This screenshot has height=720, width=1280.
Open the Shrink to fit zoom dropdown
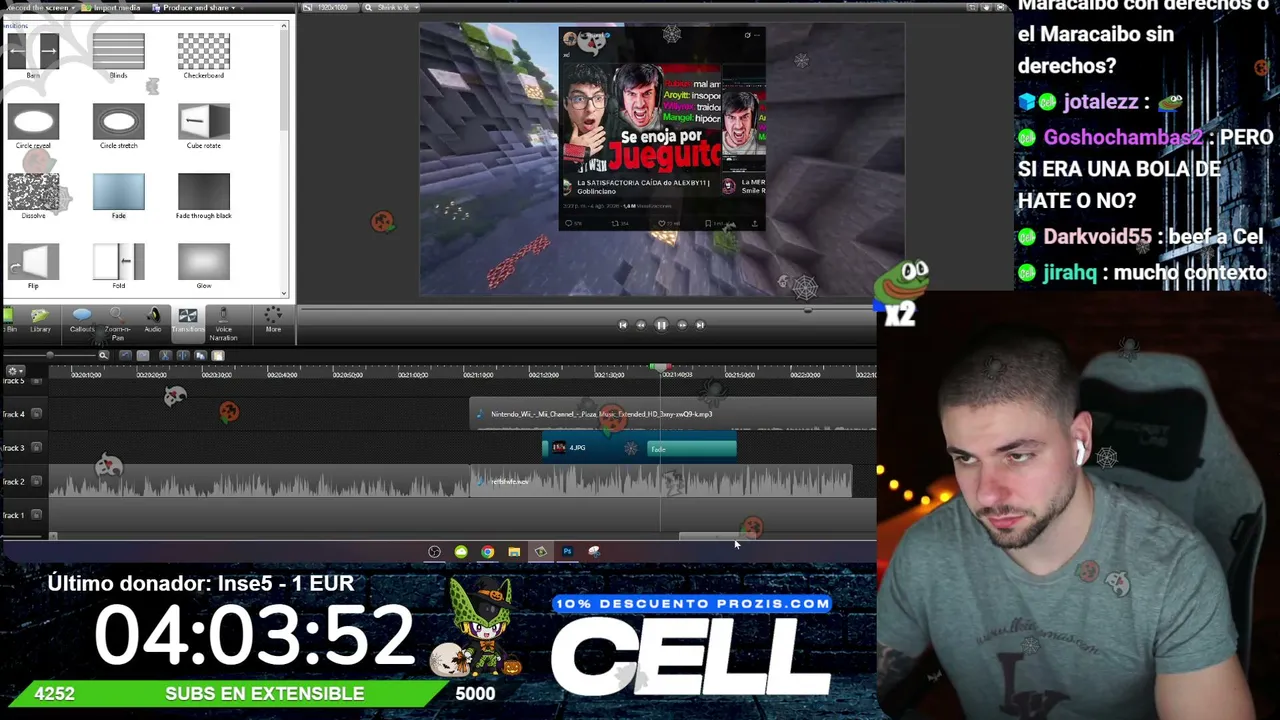[x=390, y=8]
